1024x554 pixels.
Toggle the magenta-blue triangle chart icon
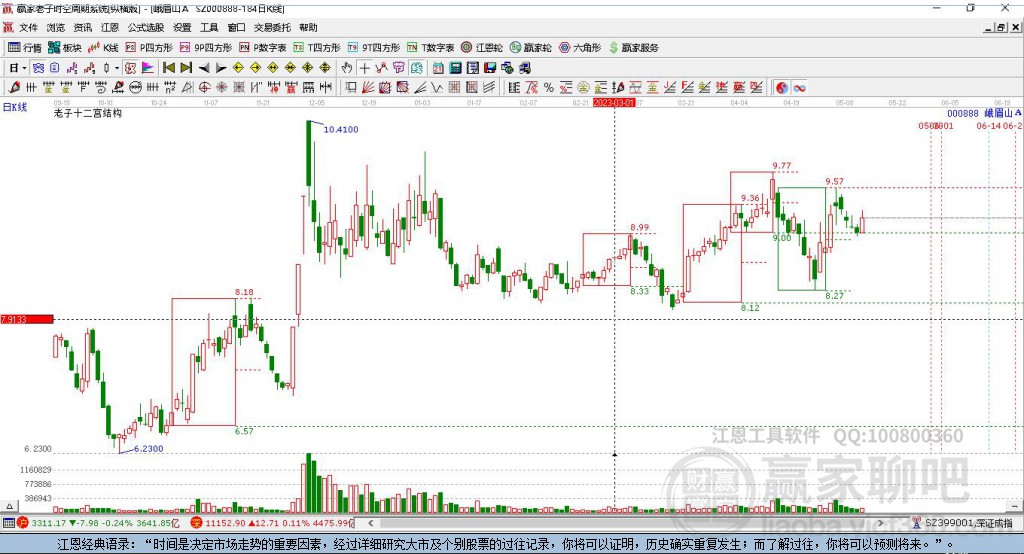[148, 68]
